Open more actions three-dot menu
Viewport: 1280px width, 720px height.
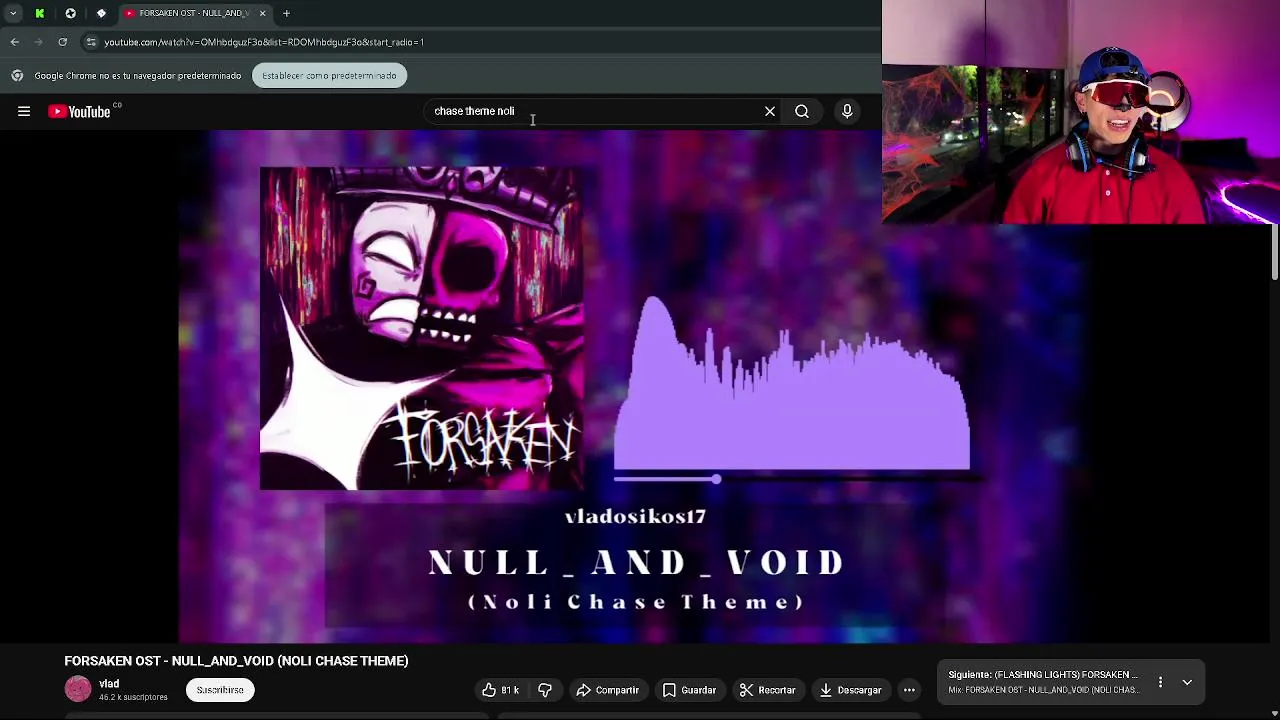pyautogui.click(x=909, y=690)
